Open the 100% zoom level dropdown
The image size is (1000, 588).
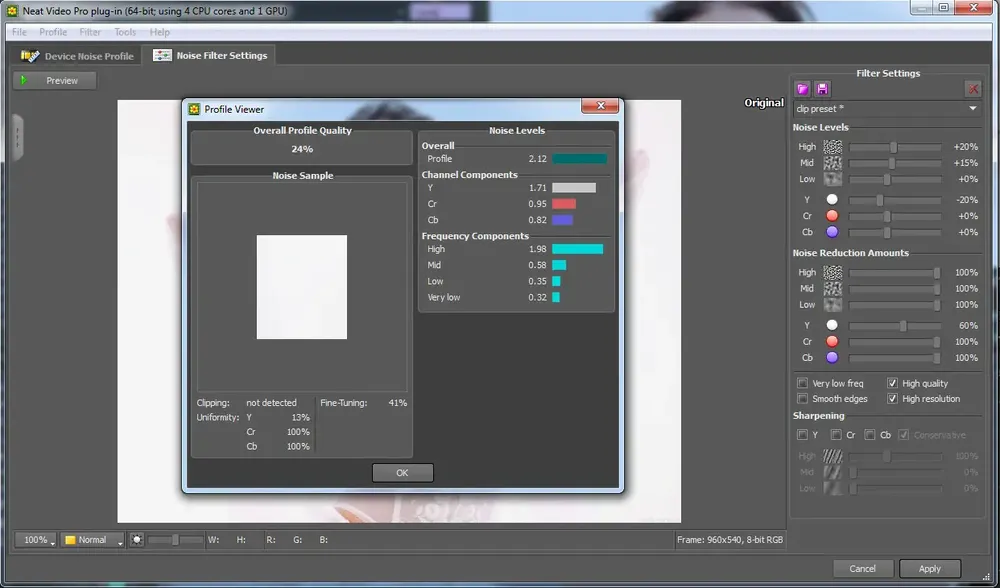point(36,540)
